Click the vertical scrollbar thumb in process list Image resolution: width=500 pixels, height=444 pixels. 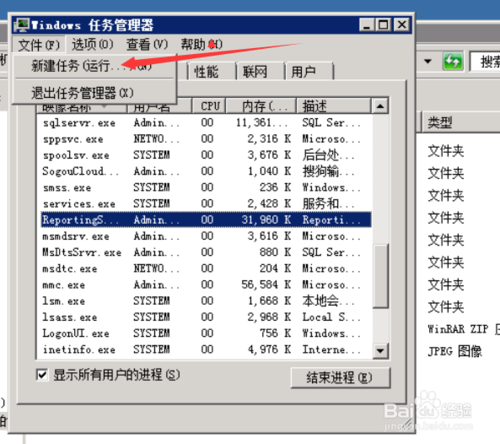(x=380, y=277)
